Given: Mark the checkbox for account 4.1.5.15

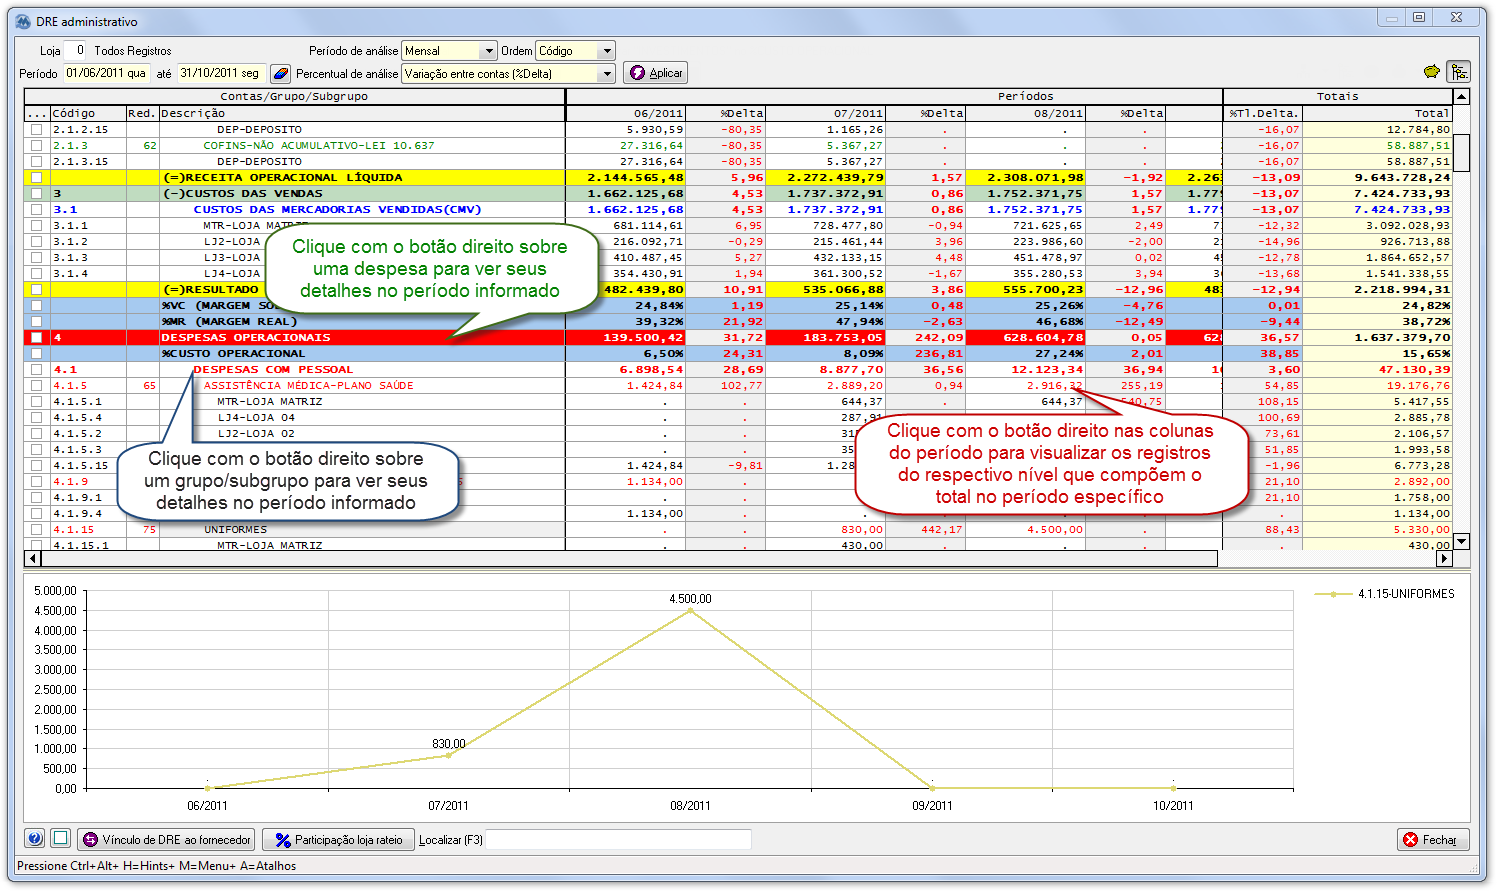Looking at the screenshot, I should (37, 466).
